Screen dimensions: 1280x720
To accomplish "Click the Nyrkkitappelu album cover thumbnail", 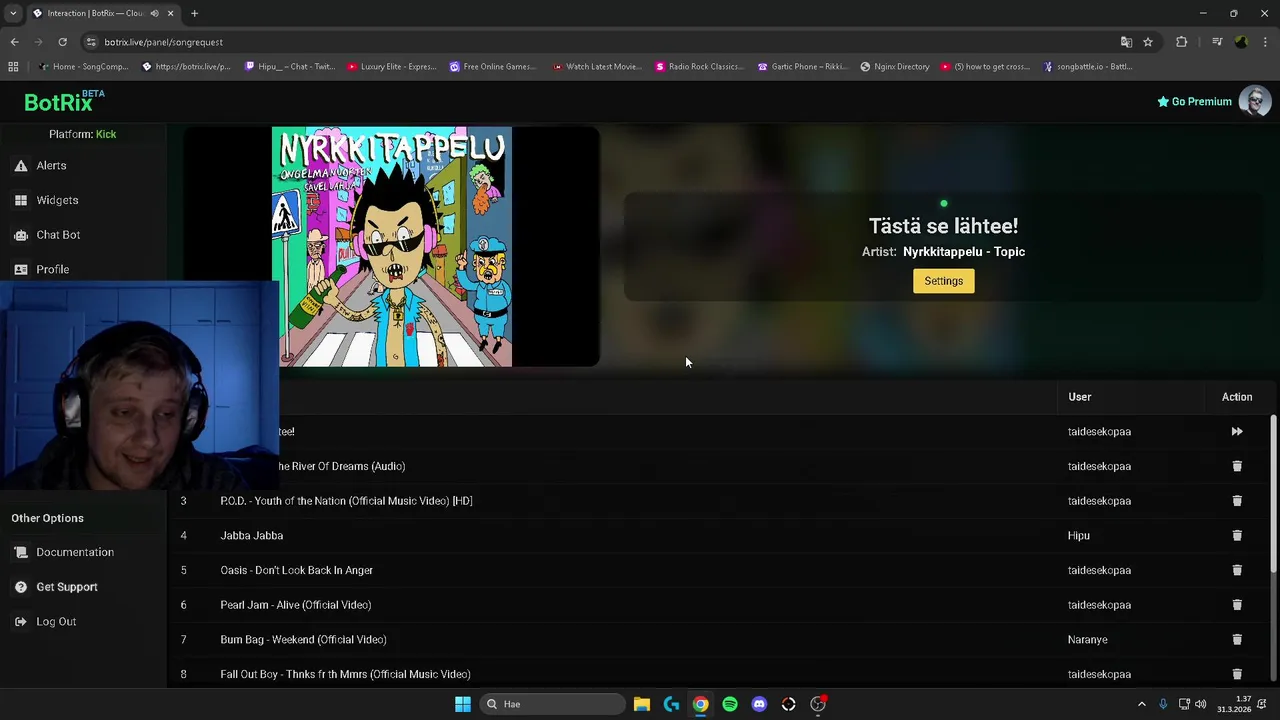I will pos(392,246).
